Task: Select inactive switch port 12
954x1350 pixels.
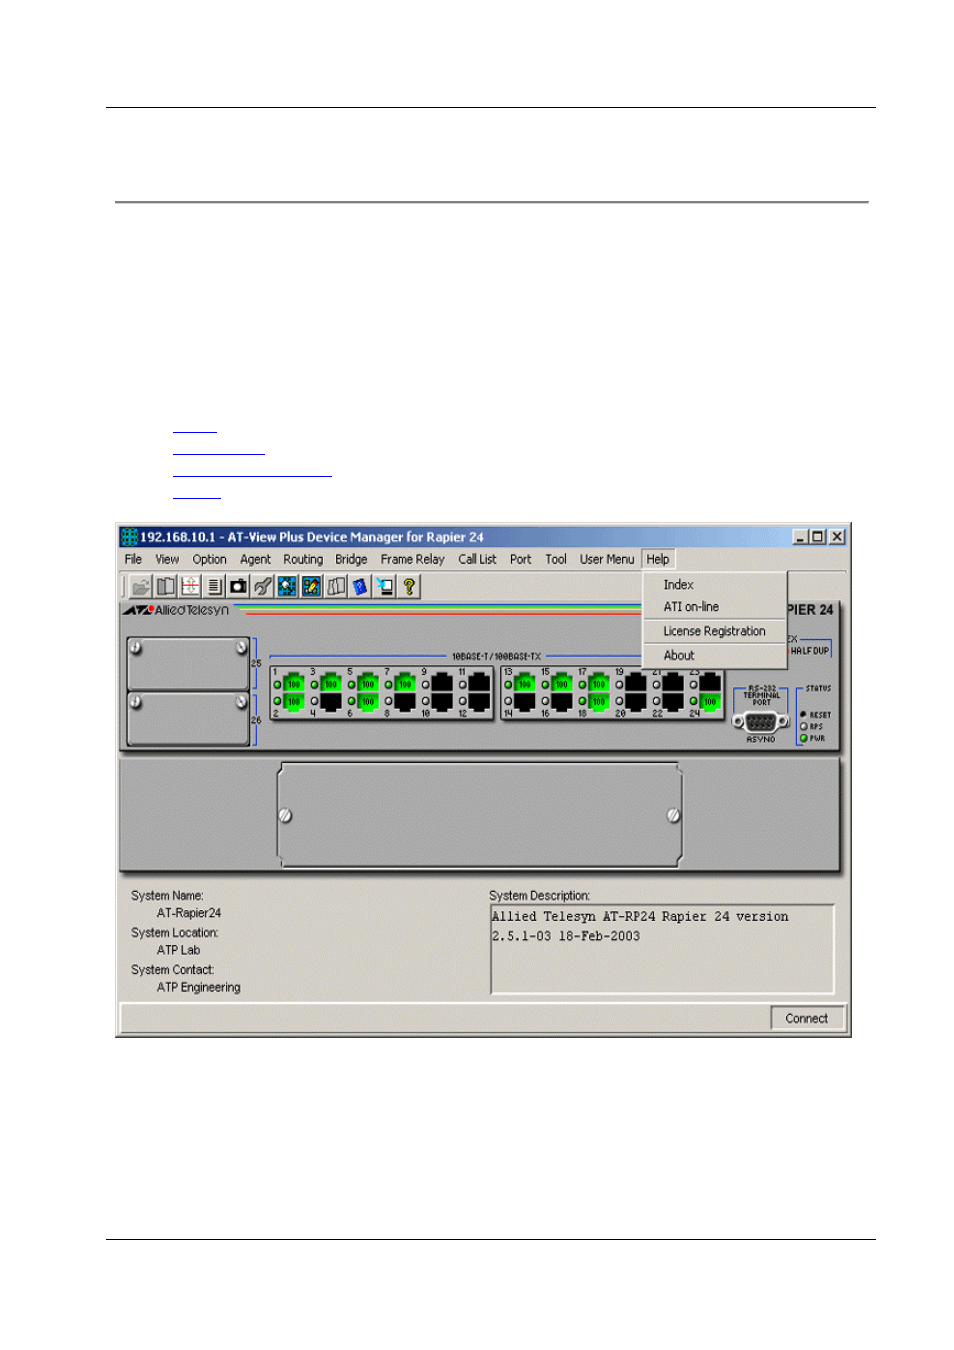Action: click(x=478, y=701)
